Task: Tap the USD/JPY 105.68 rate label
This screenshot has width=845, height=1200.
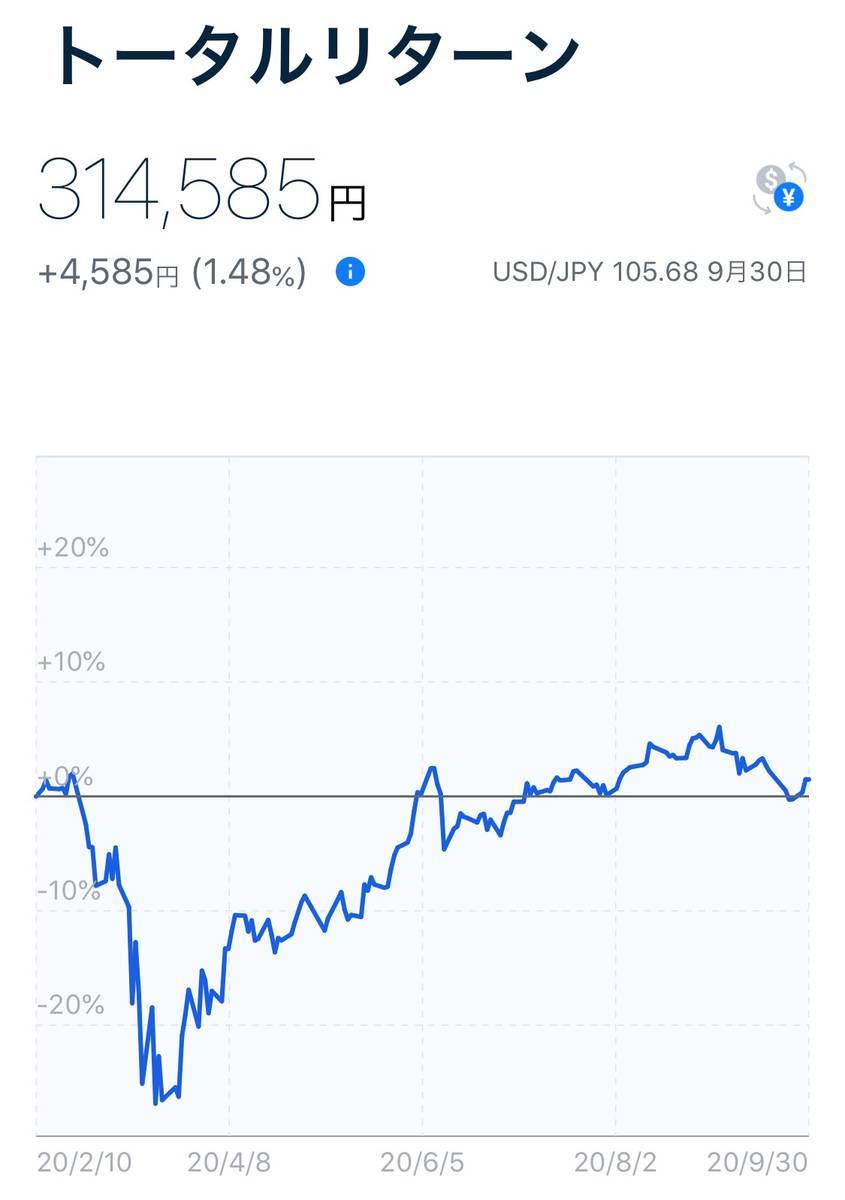Action: (x=595, y=272)
